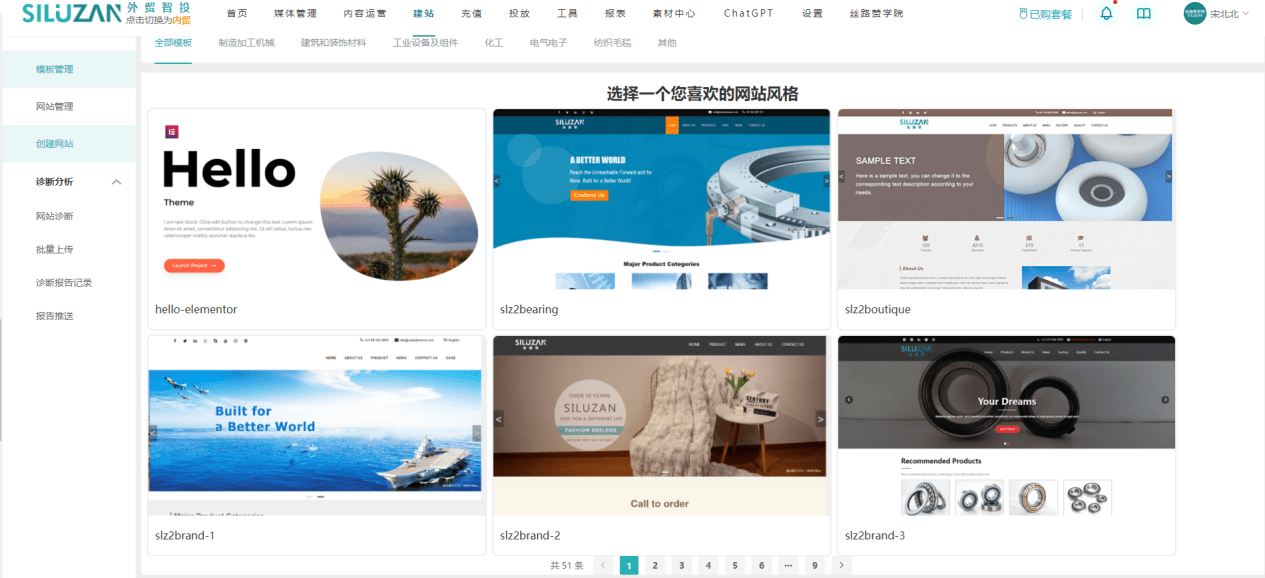Click the slz2brand-1 template name
This screenshot has height=578, width=1265.
point(185,536)
